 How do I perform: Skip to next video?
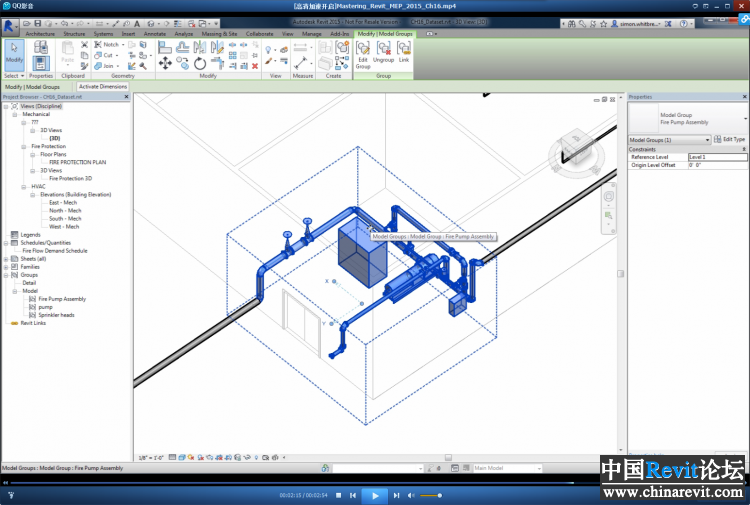pyautogui.click(x=396, y=495)
